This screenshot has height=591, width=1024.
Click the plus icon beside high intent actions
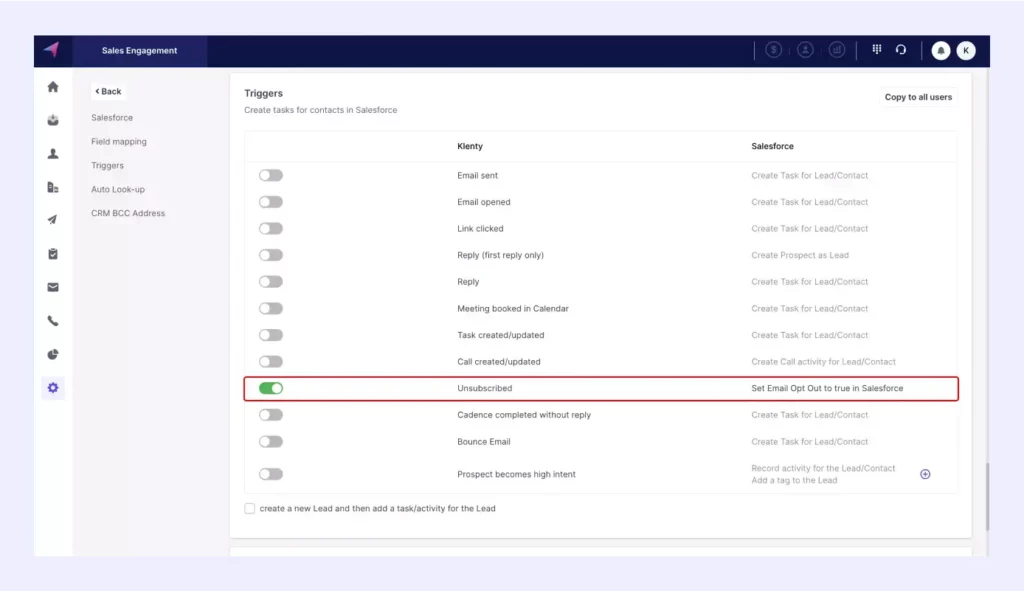[x=925, y=474]
